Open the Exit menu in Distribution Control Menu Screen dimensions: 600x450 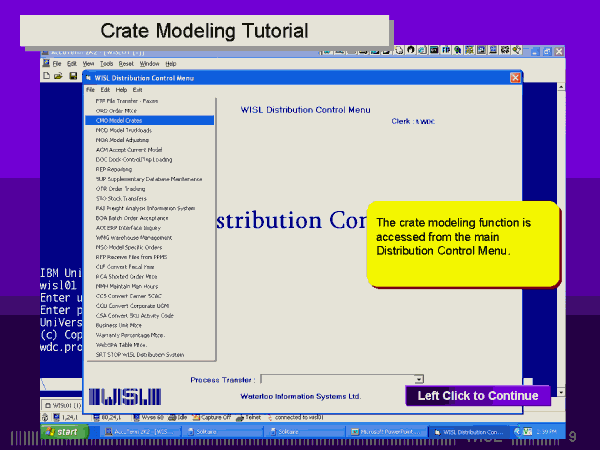(137, 89)
